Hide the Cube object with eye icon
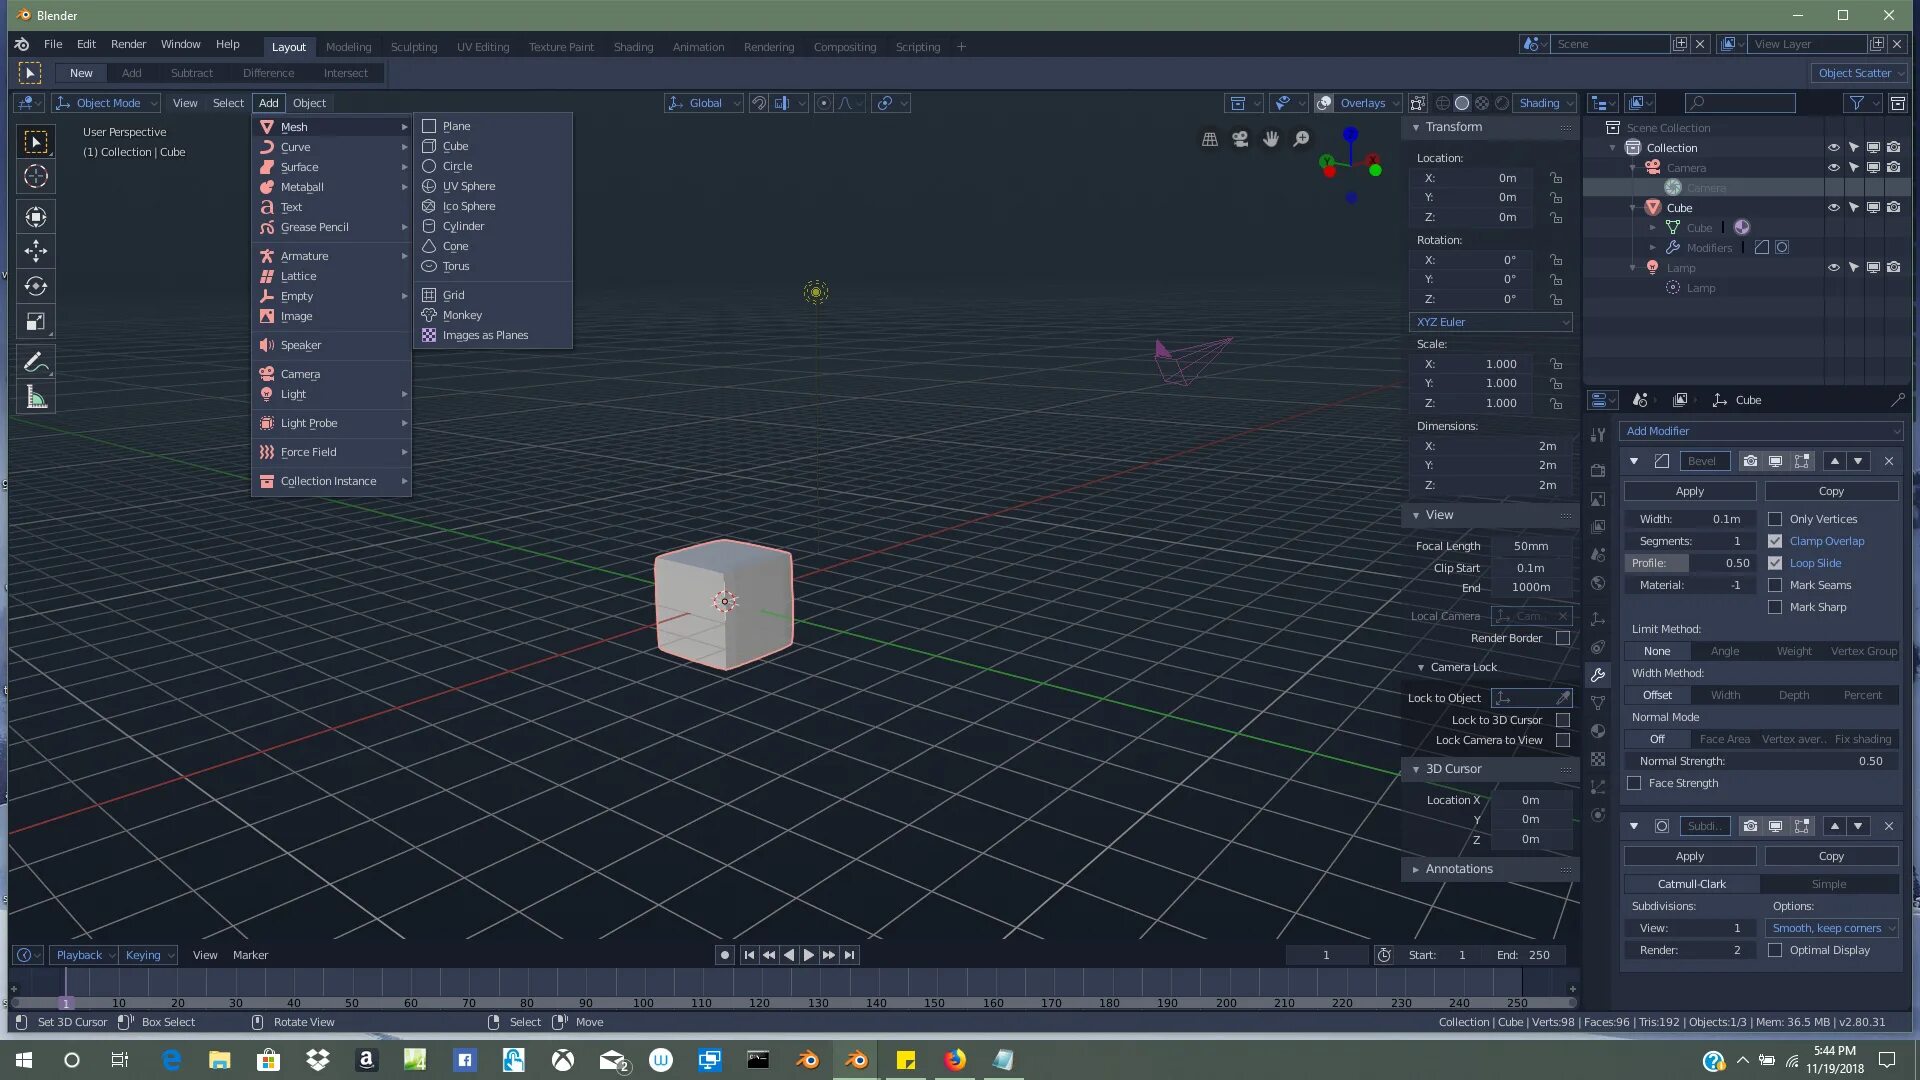Screen dimensions: 1920x1080 pyautogui.click(x=1833, y=208)
